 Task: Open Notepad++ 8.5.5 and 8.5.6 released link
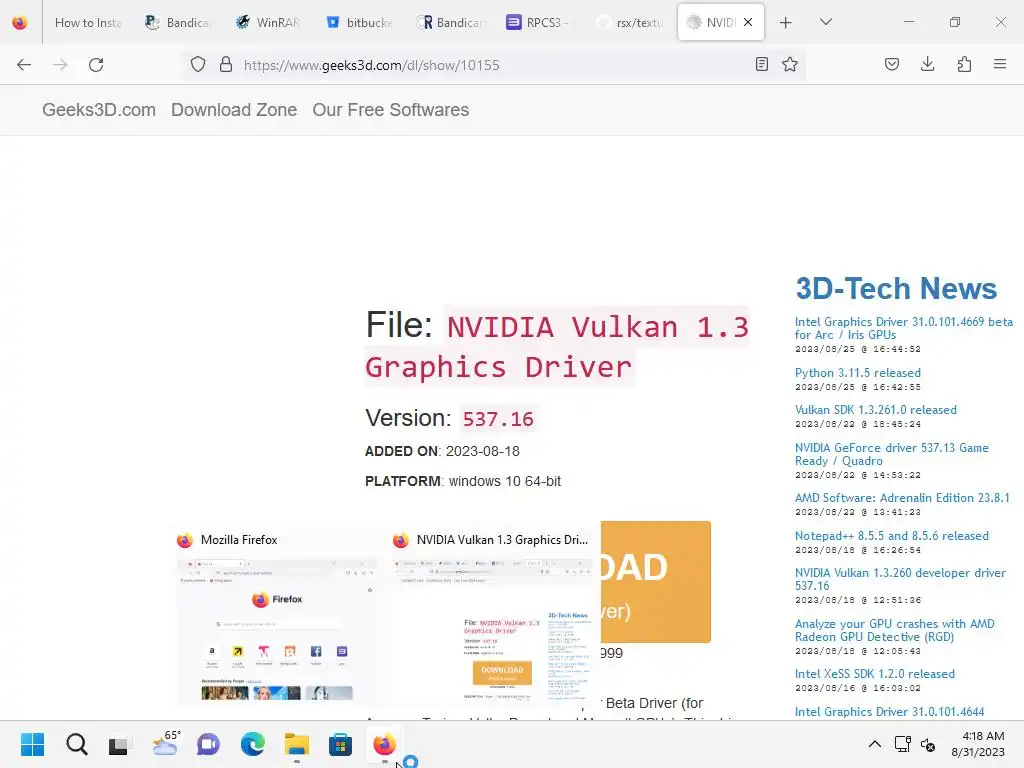pos(891,536)
